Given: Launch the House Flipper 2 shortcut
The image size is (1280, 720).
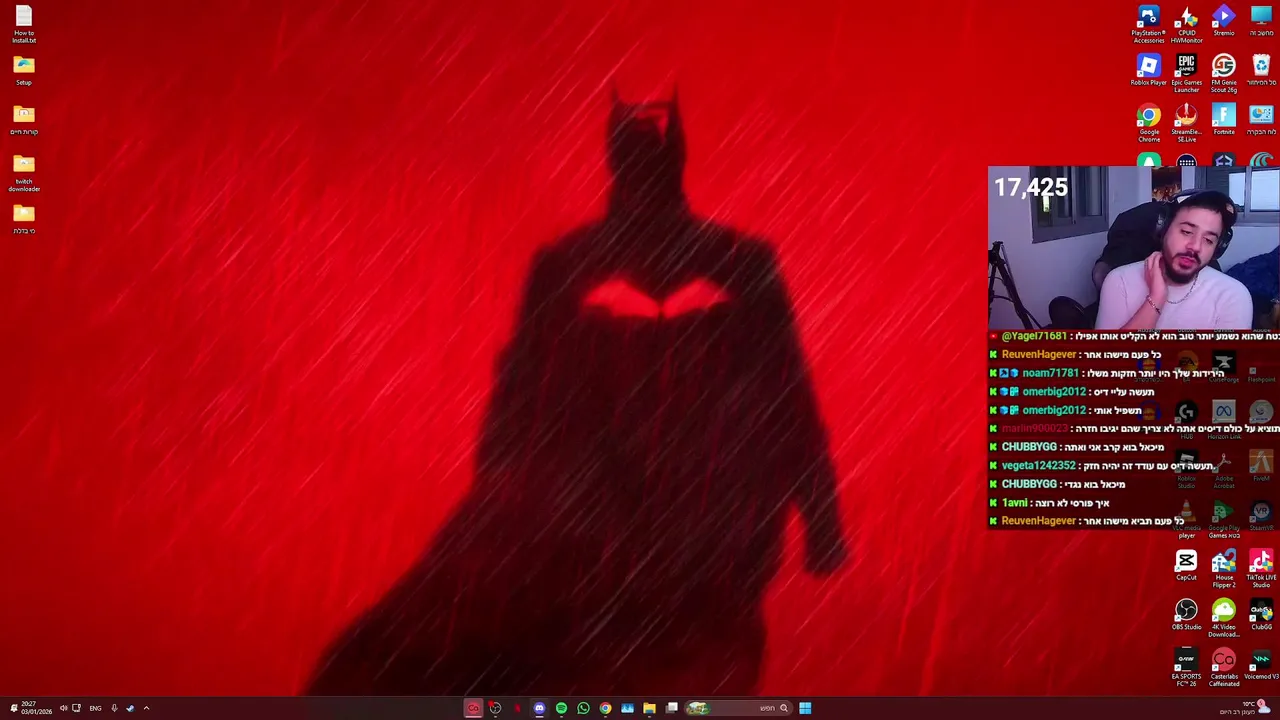Looking at the screenshot, I should [x=1224, y=569].
